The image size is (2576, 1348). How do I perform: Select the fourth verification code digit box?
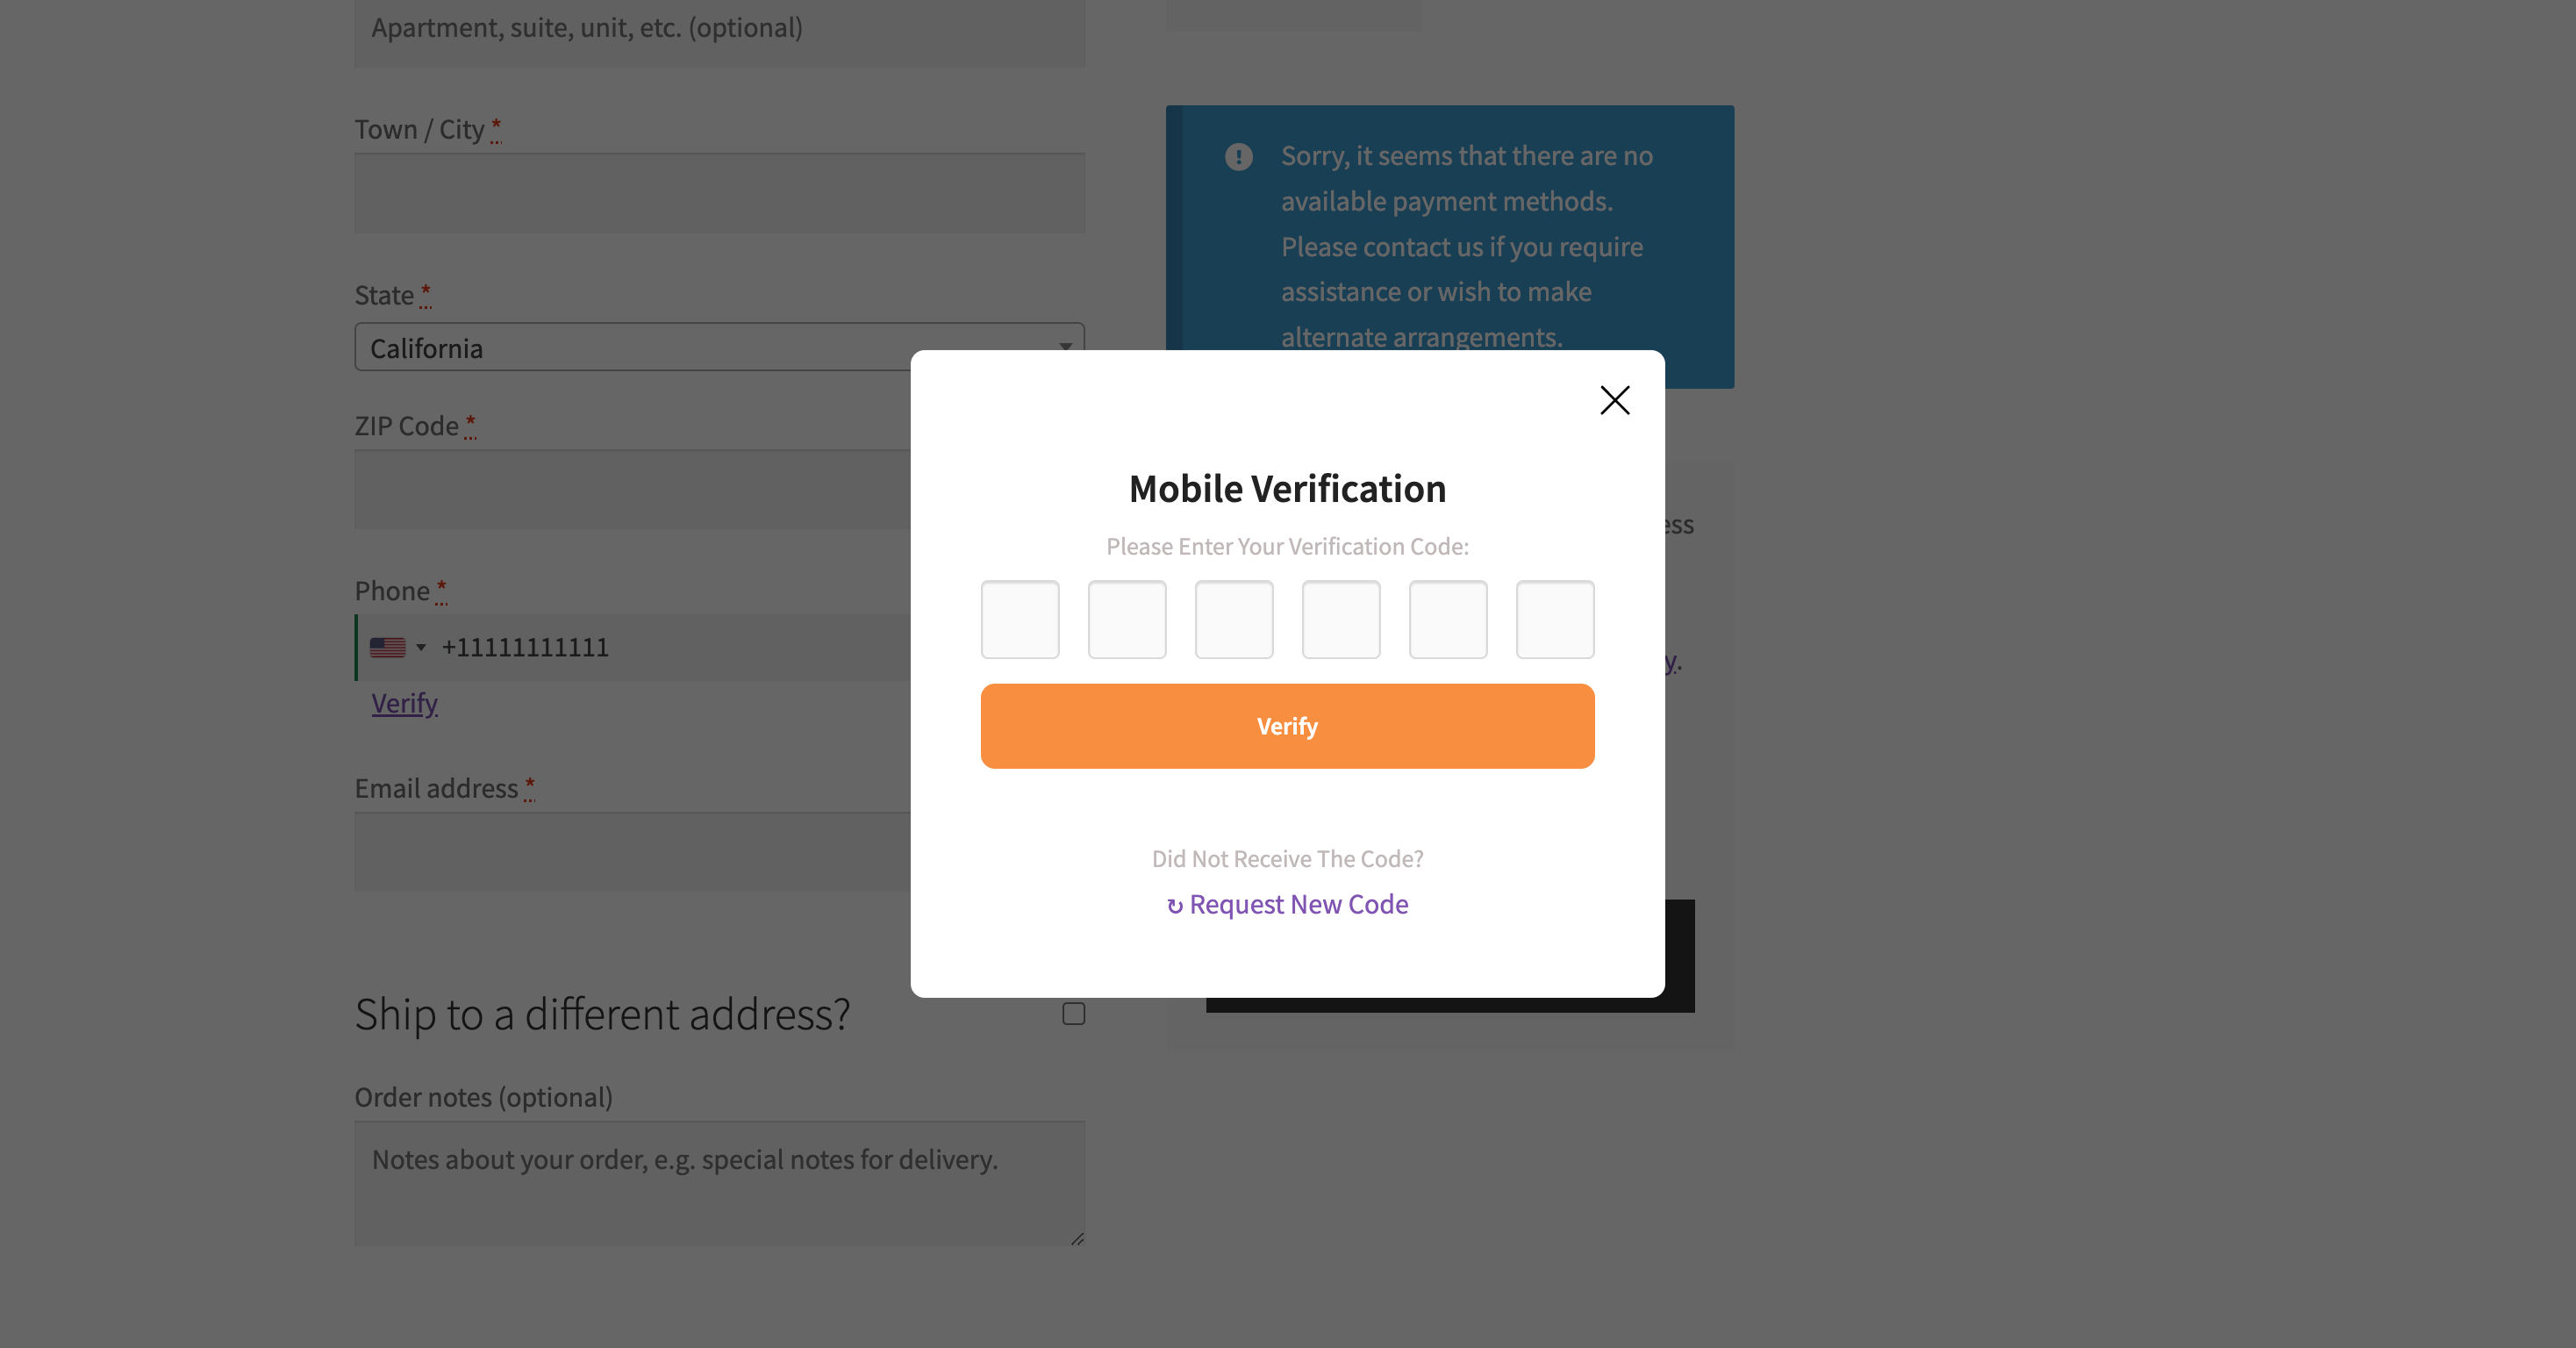click(1341, 620)
